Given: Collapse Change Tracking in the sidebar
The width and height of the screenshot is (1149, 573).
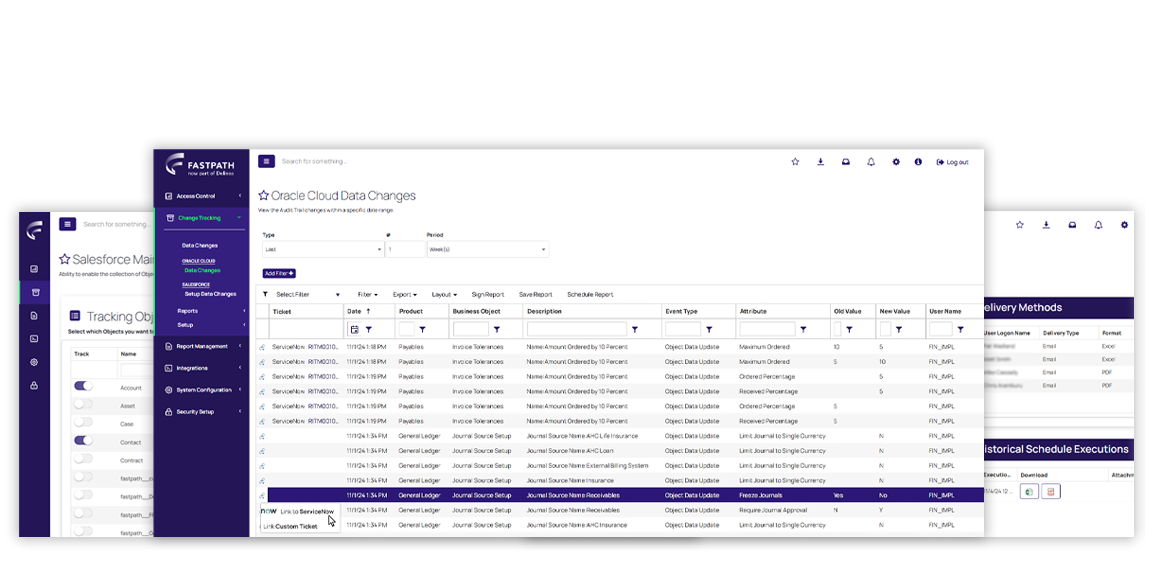Looking at the screenshot, I should coord(202,218).
